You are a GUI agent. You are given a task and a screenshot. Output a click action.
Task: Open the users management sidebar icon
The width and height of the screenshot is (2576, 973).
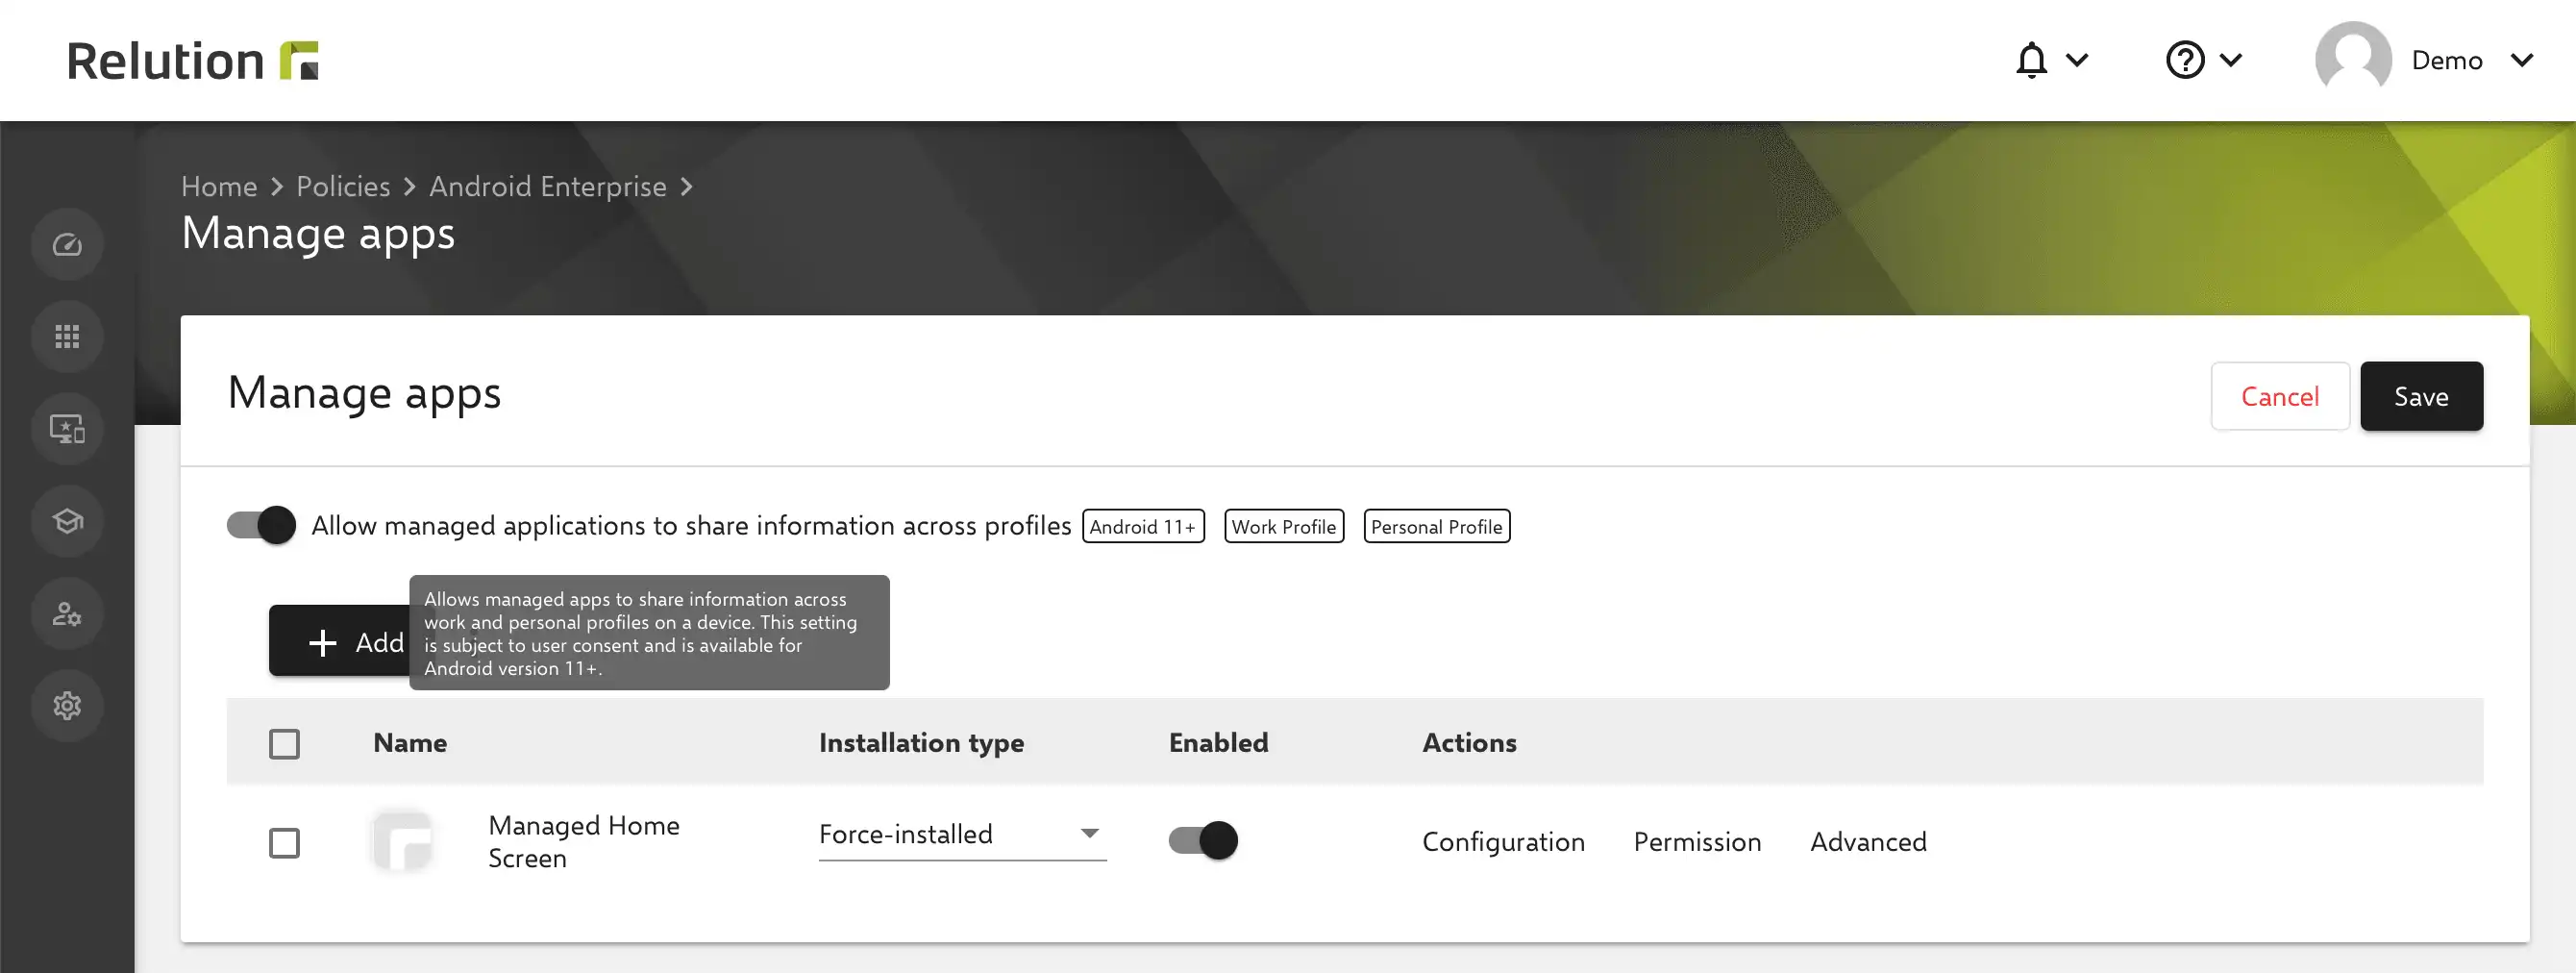tap(67, 614)
